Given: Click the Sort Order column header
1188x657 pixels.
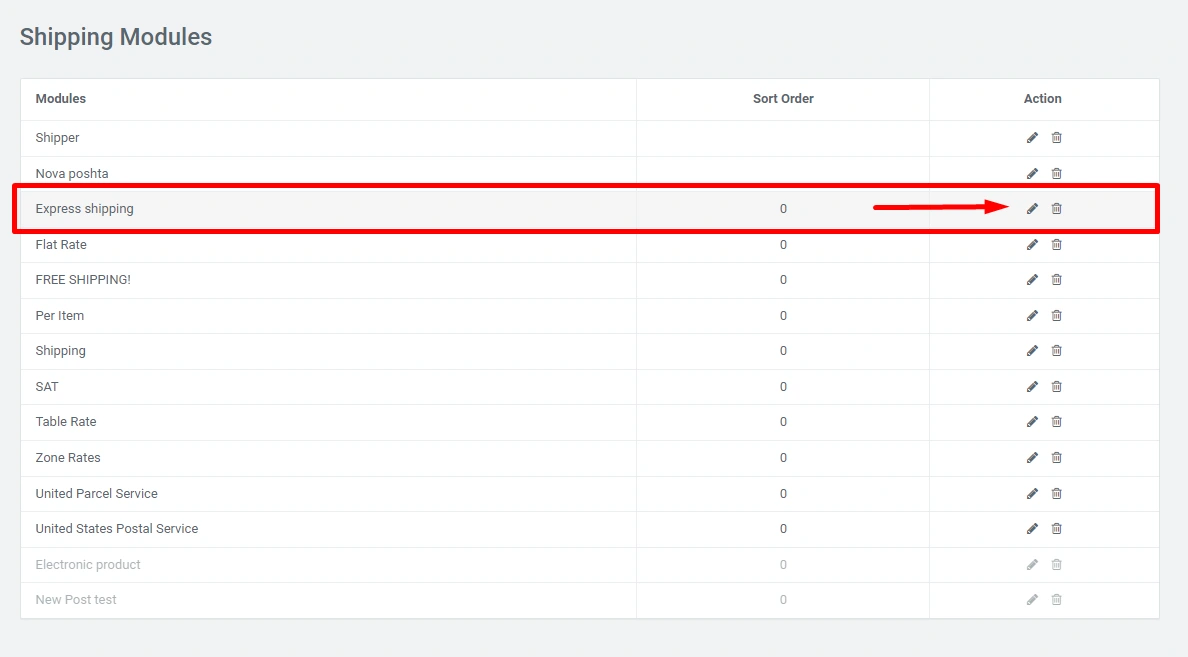Looking at the screenshot, I should 783,99.
